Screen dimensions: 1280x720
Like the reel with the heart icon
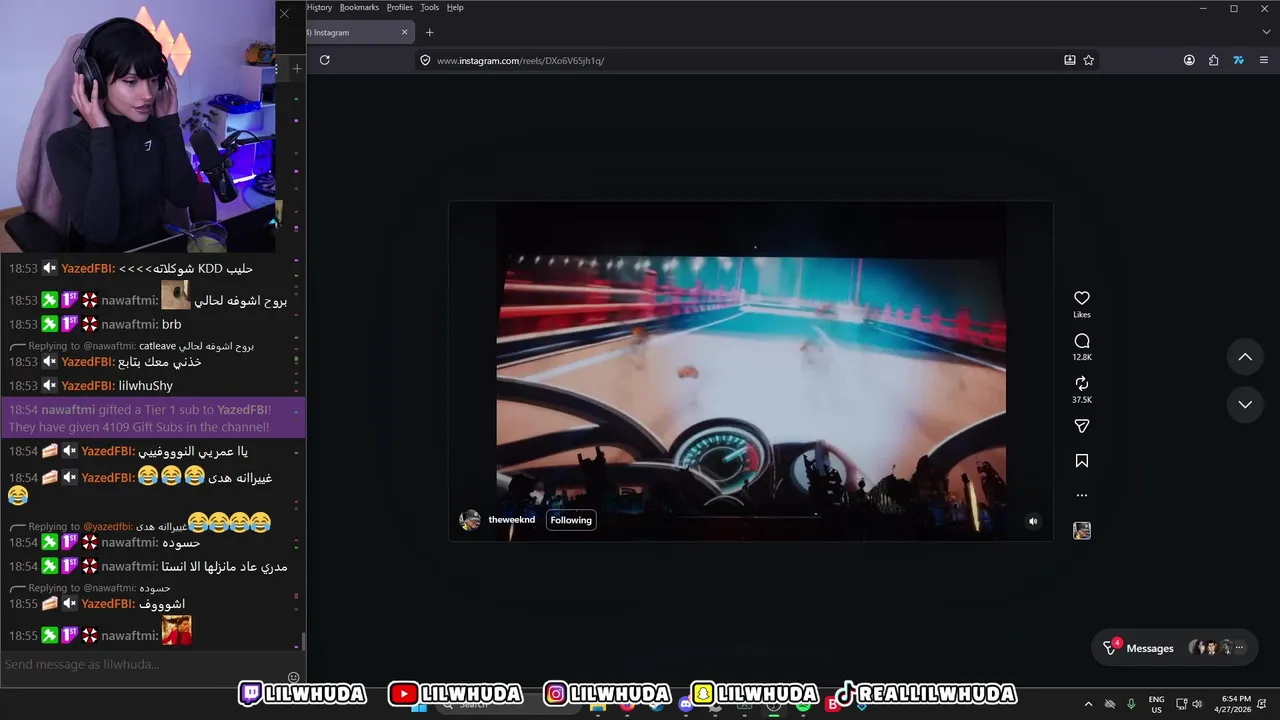[x=1081, y=298]
